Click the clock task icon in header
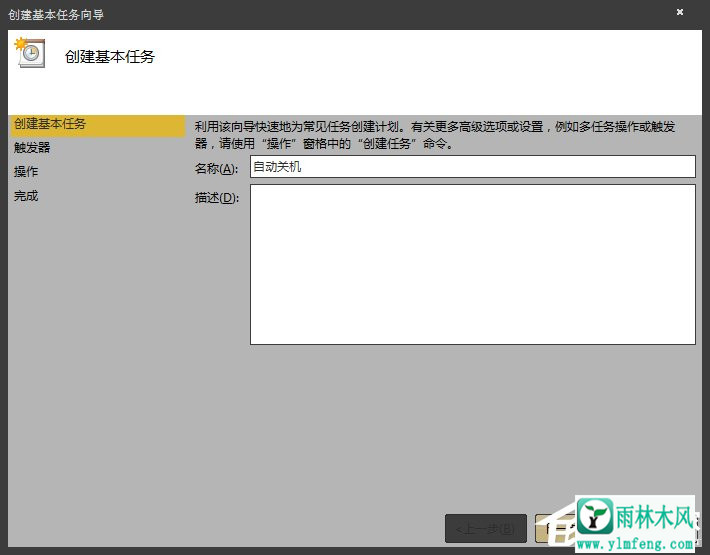 [30, 53]
